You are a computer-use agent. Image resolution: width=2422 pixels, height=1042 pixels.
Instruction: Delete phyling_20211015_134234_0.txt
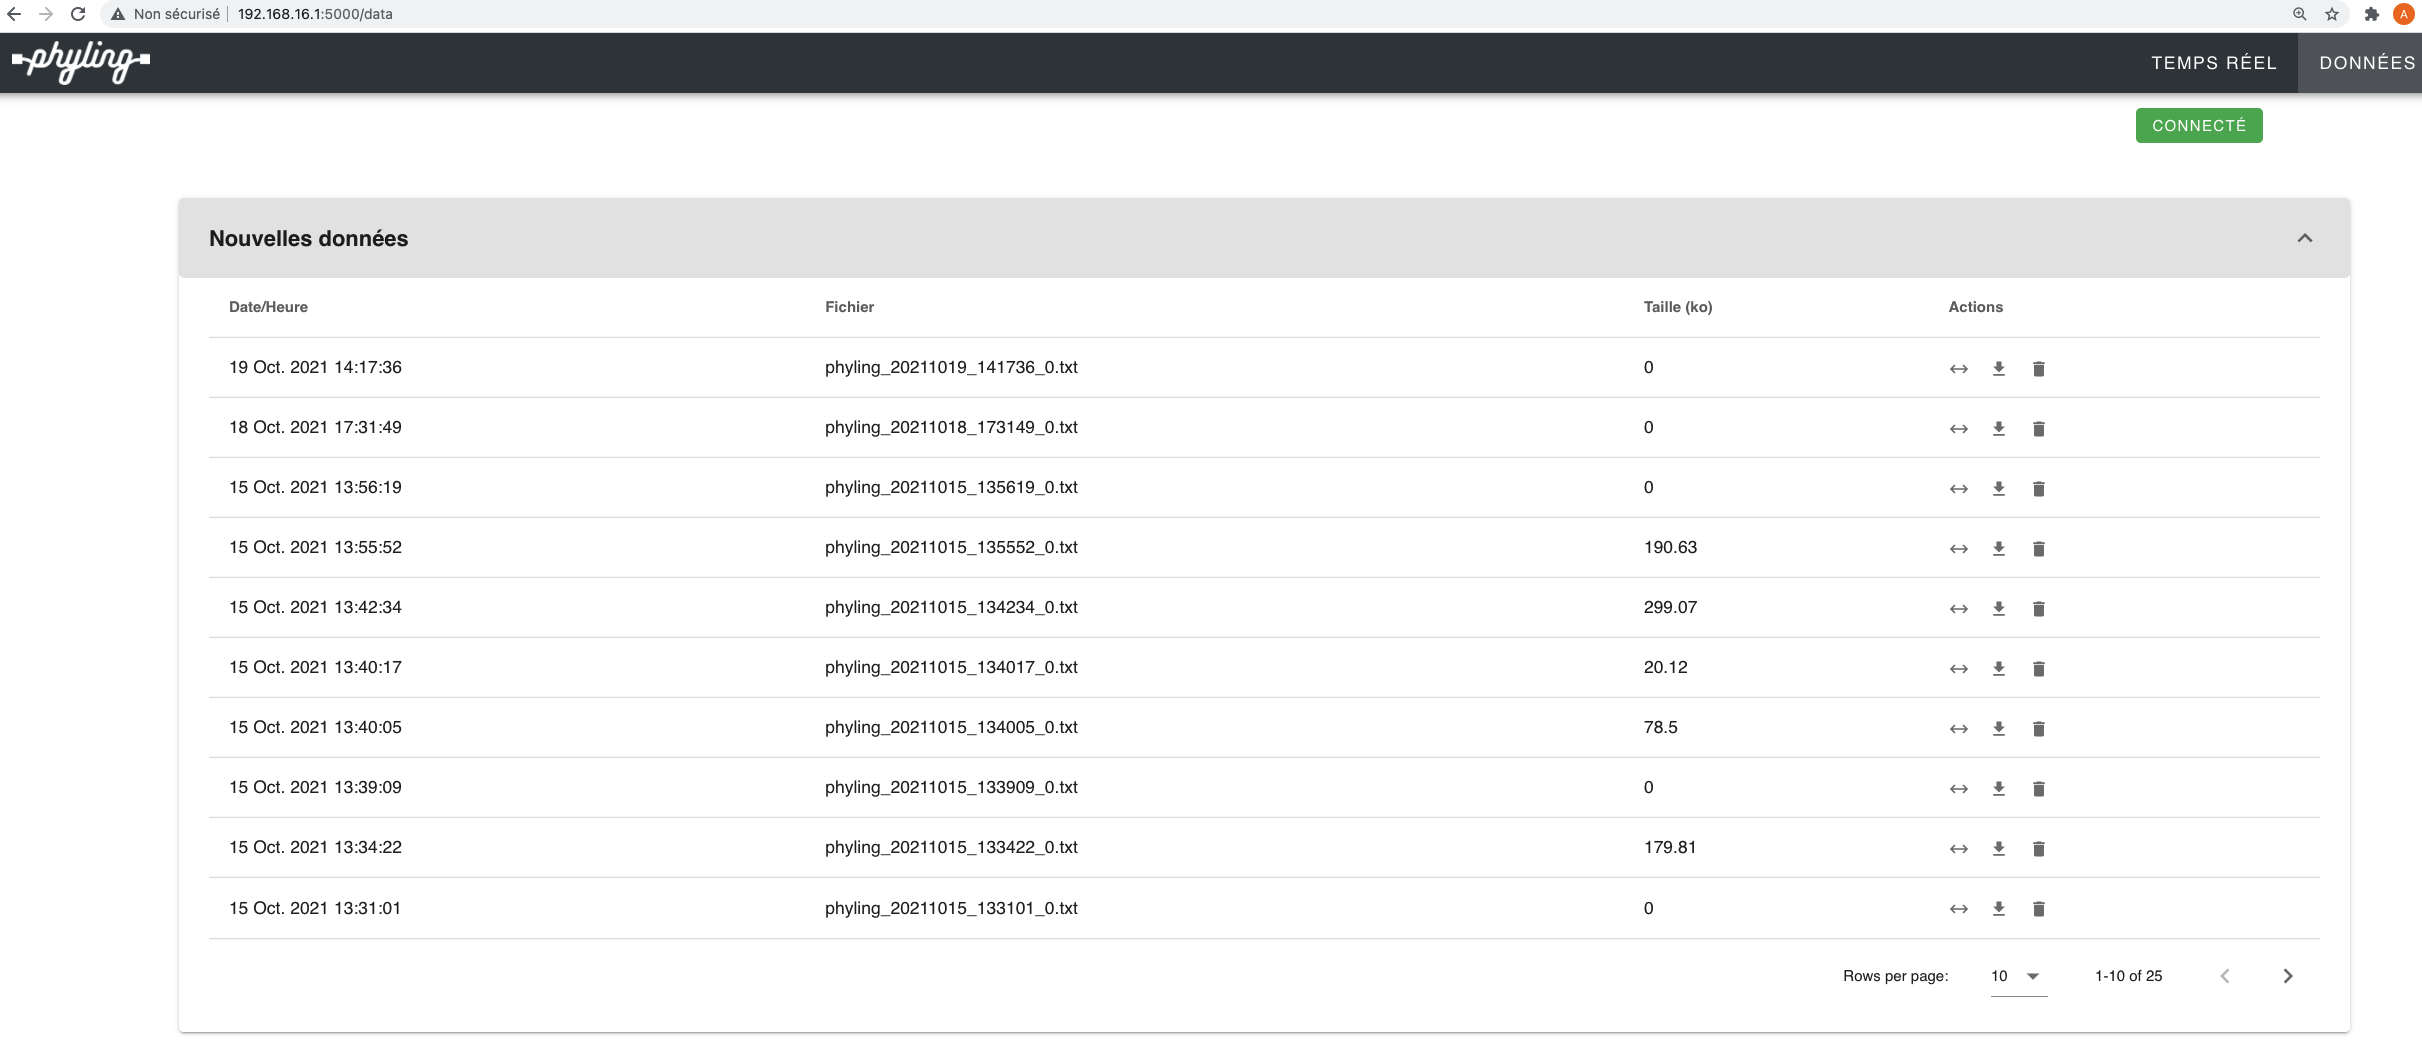tap(2038, 608)
